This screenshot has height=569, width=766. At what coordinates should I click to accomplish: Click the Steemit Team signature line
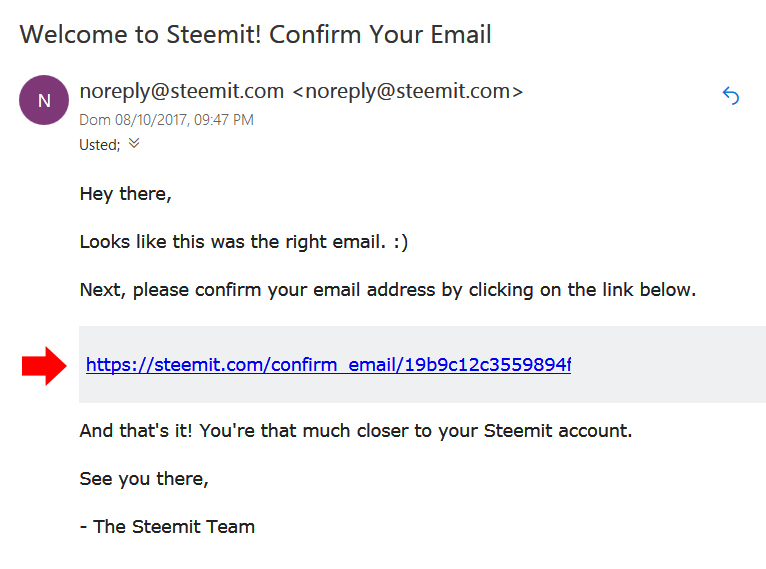click(167, 526)
